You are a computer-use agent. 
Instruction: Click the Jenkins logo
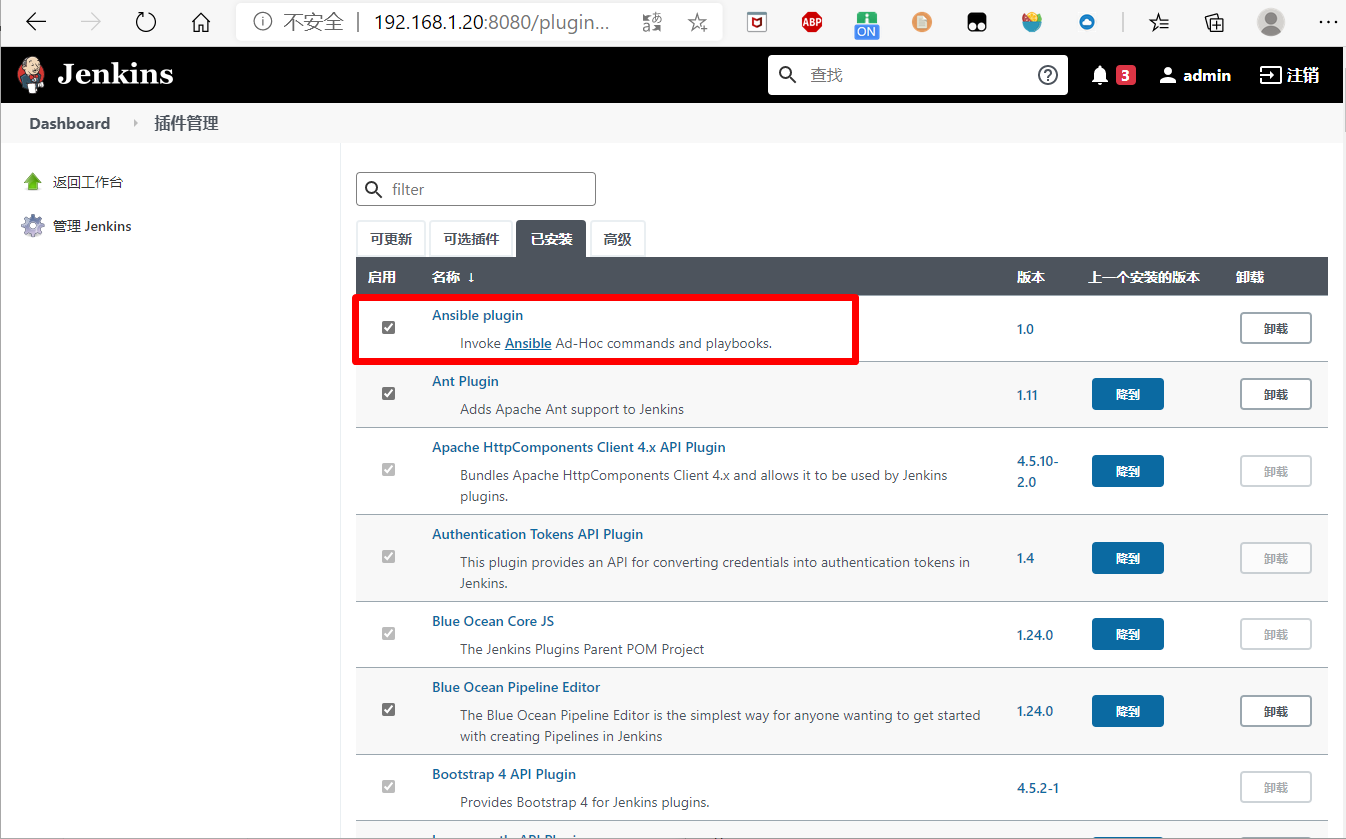tap(95, 74)
